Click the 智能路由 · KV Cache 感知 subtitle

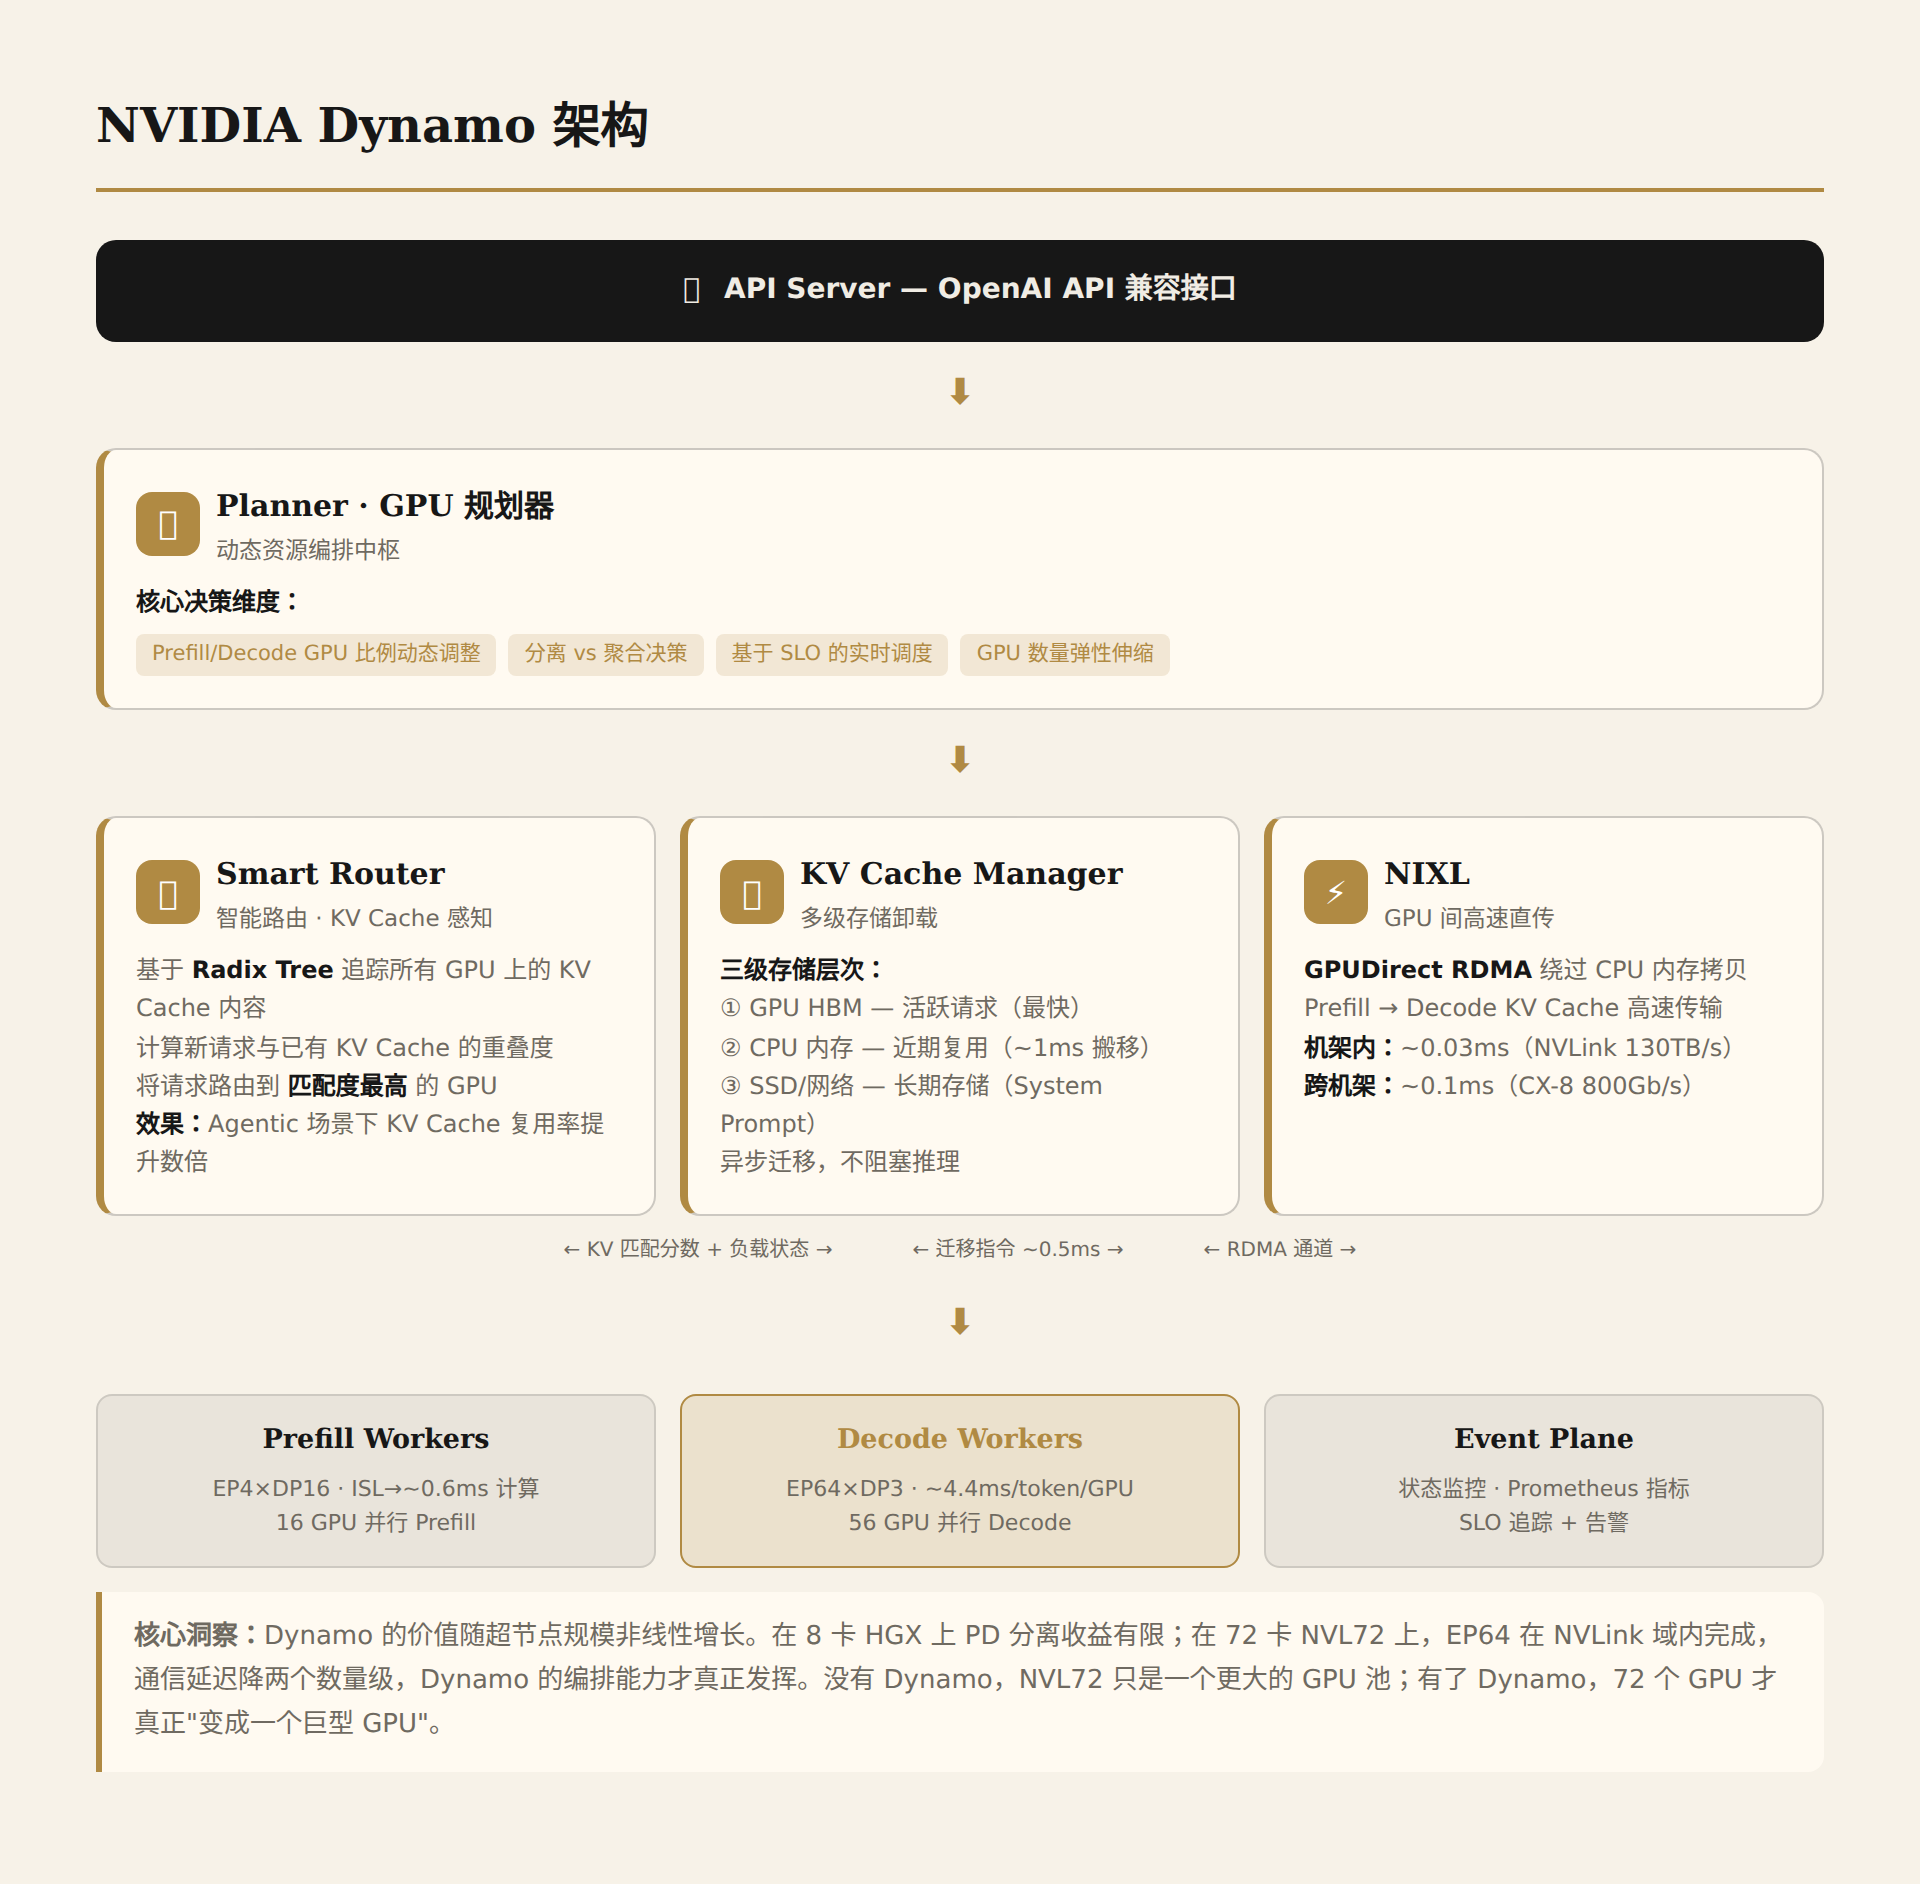tap(354, 918)
